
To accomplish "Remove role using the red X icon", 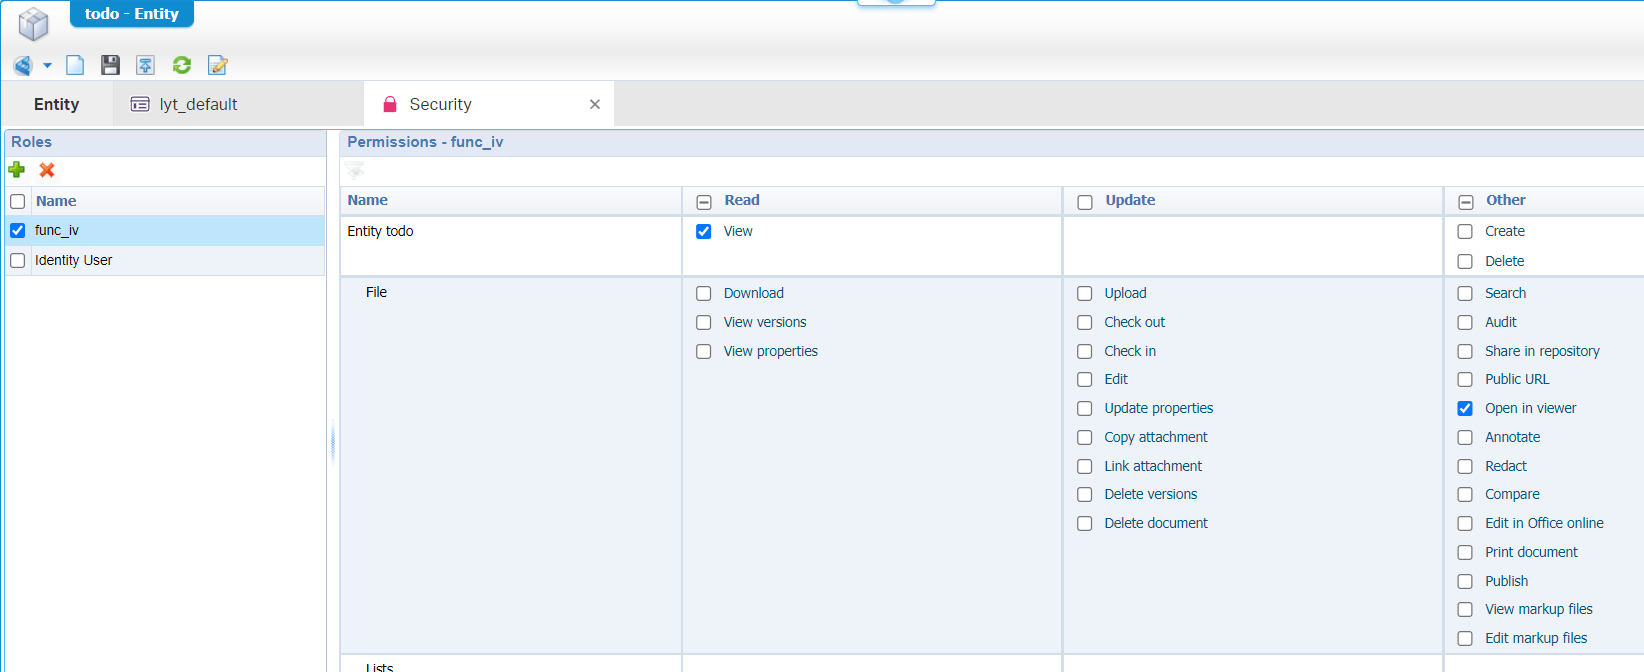I will point(47,170).
